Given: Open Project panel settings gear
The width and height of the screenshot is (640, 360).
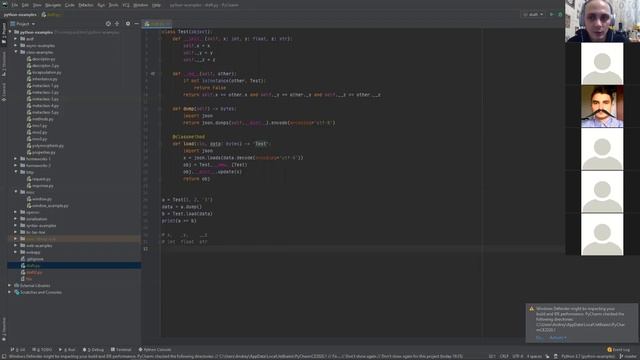Looking at the screenshot, I should (x=128, y=24).
